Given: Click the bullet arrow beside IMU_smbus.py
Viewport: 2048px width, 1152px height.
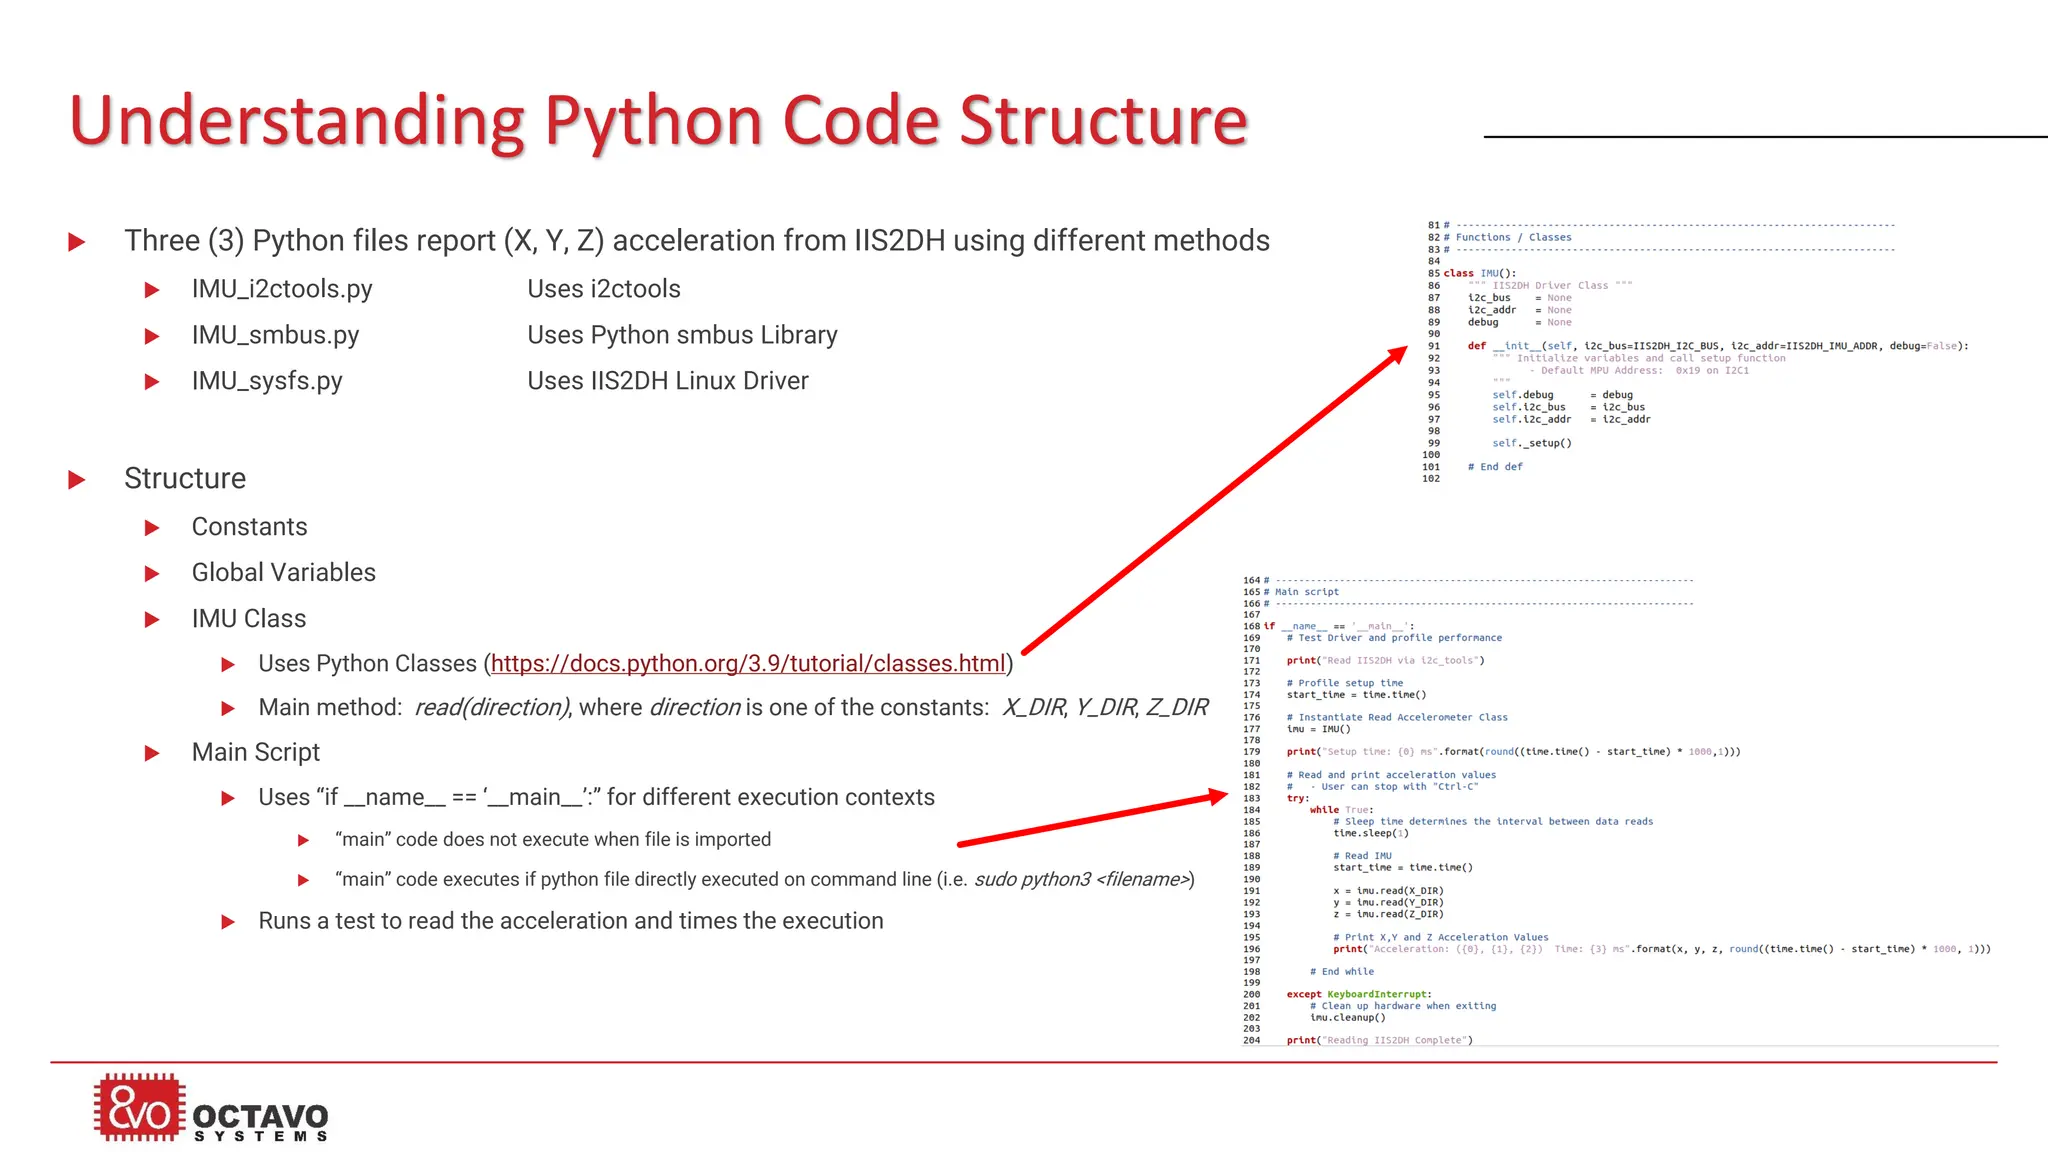Looking at the screenshot, I should (x=152, y=336).
